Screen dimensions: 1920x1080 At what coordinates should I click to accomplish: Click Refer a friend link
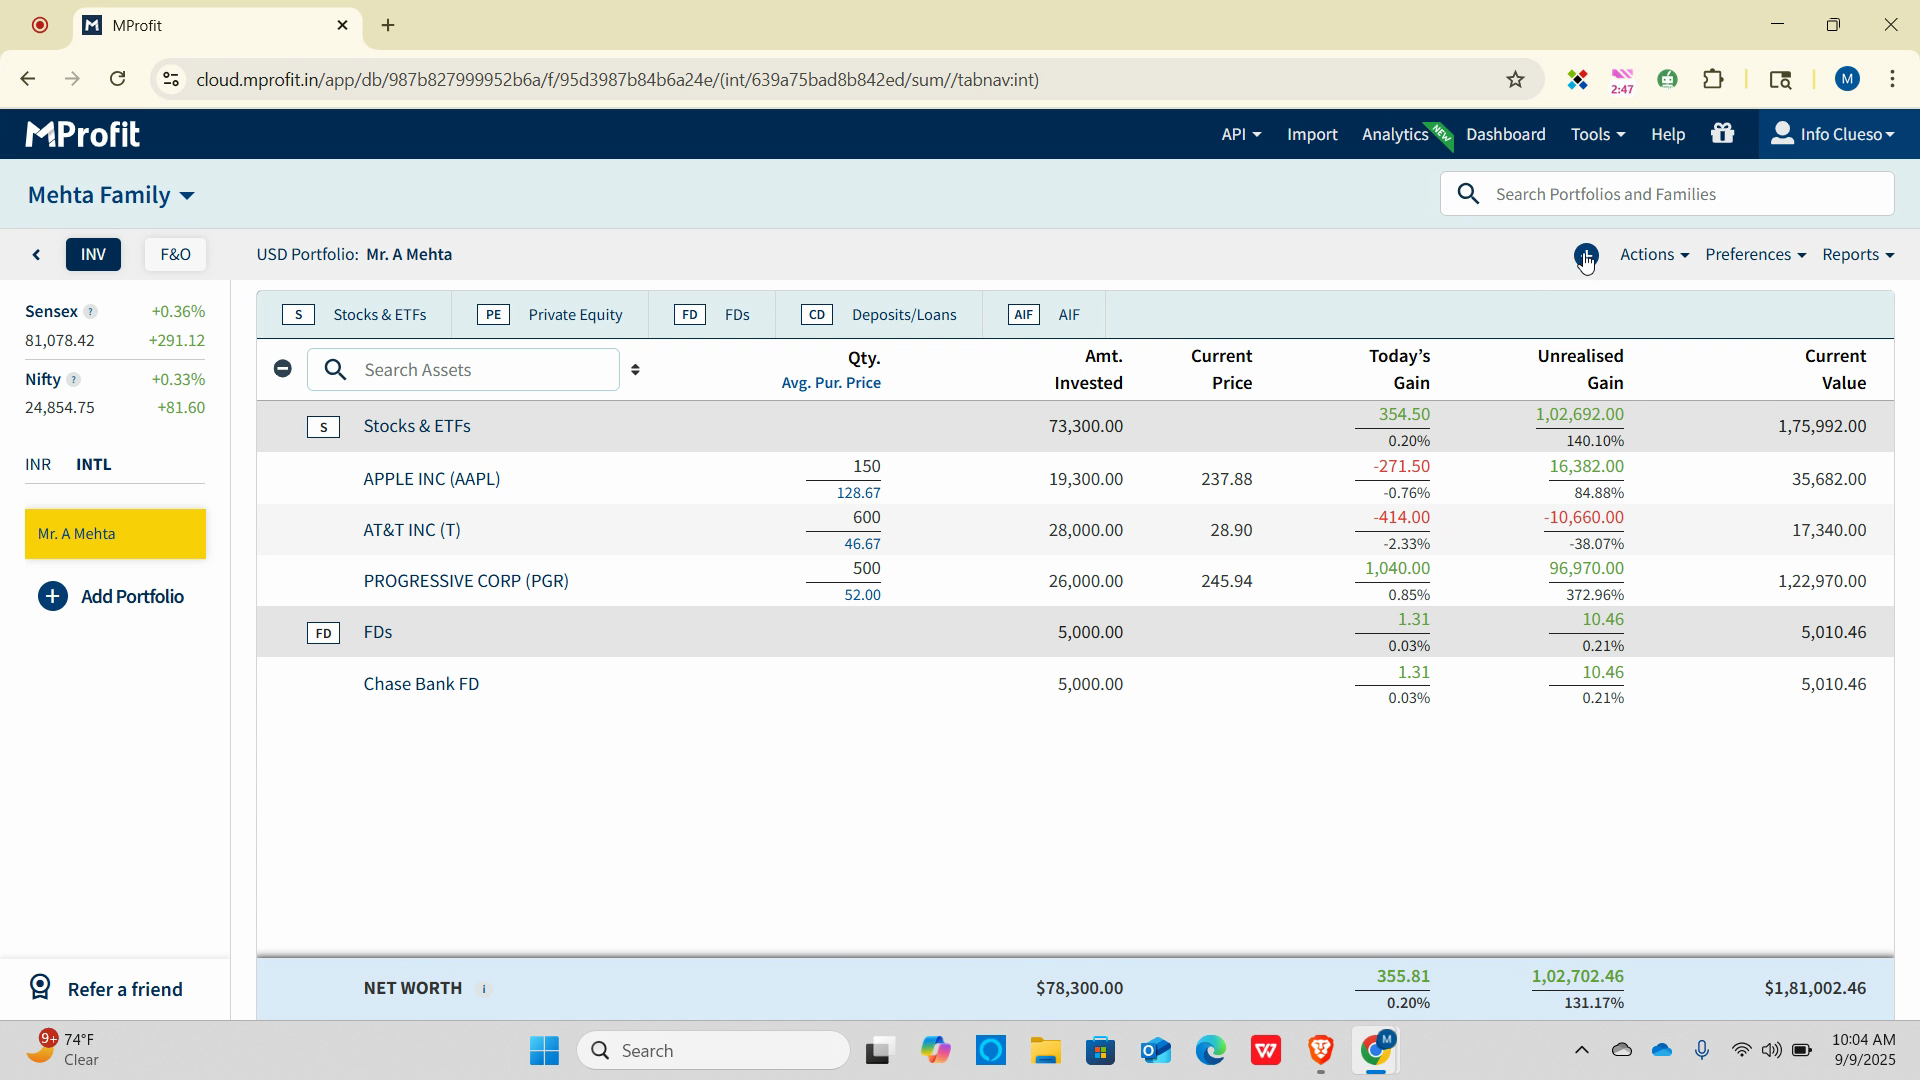point(124,989)
